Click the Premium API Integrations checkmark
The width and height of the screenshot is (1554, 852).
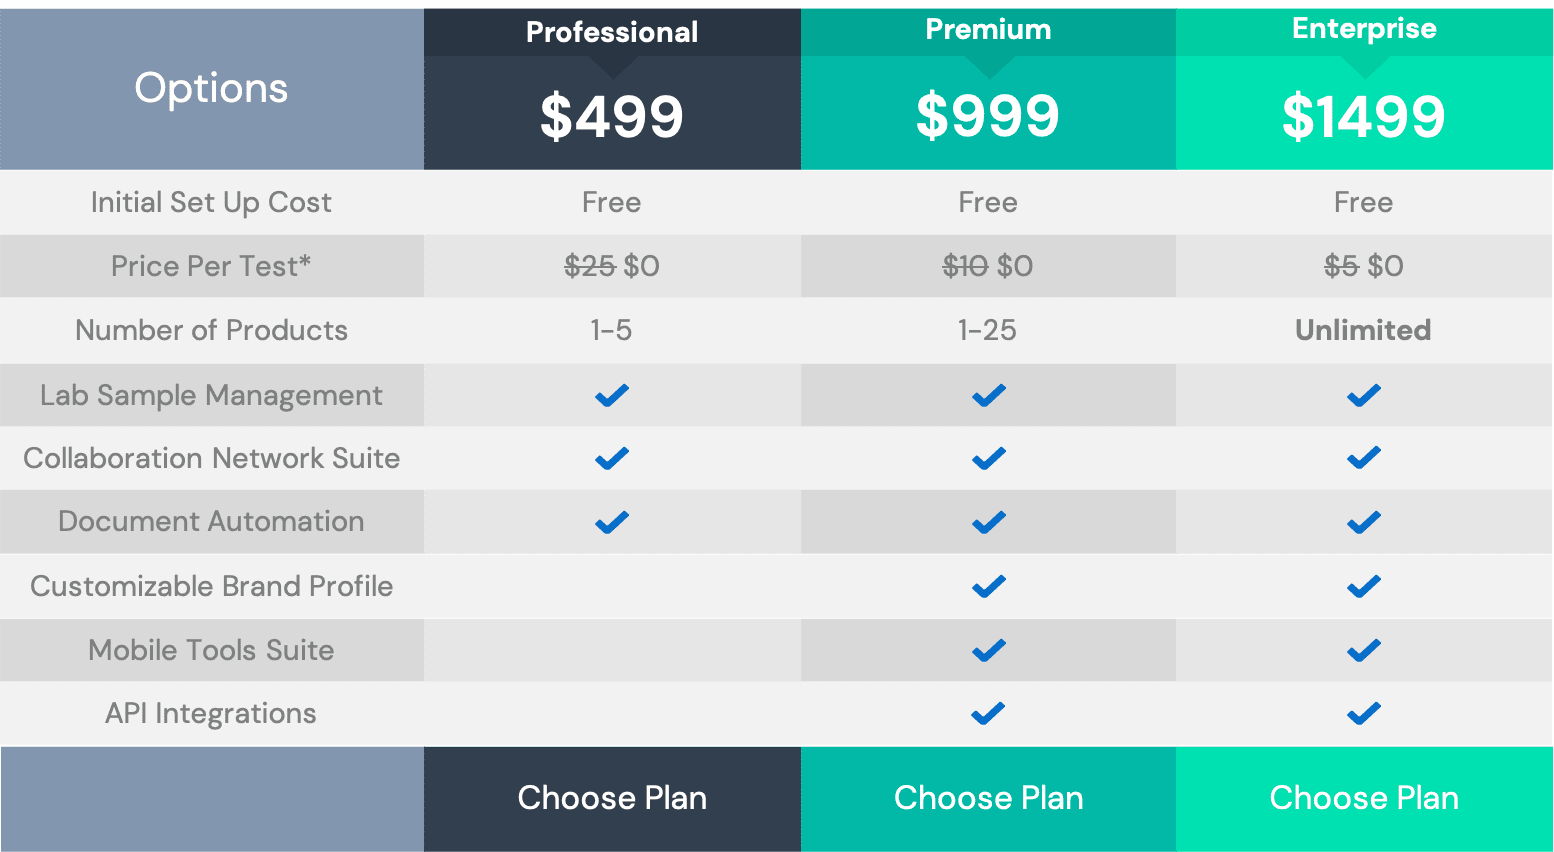988,713
